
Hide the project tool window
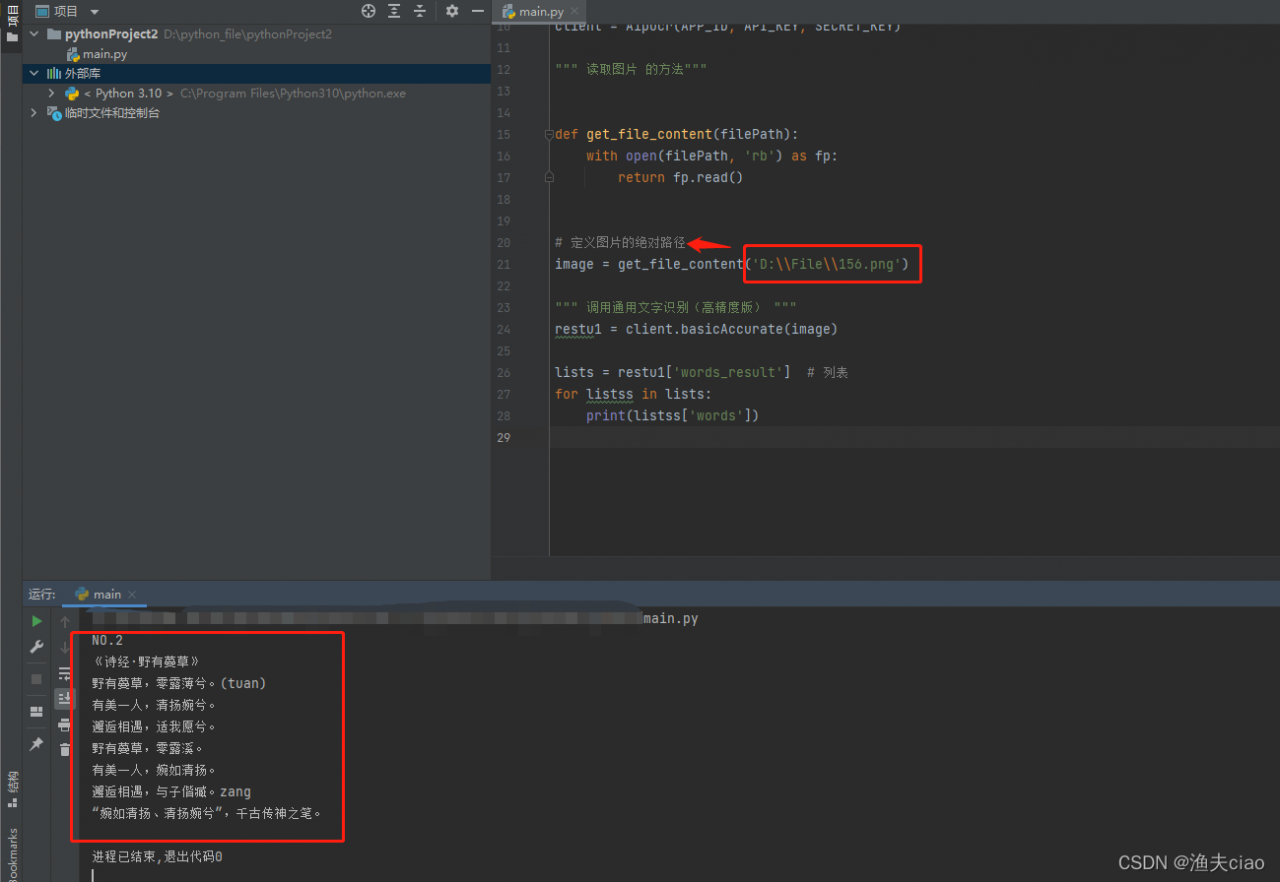[x=477, y=11]
